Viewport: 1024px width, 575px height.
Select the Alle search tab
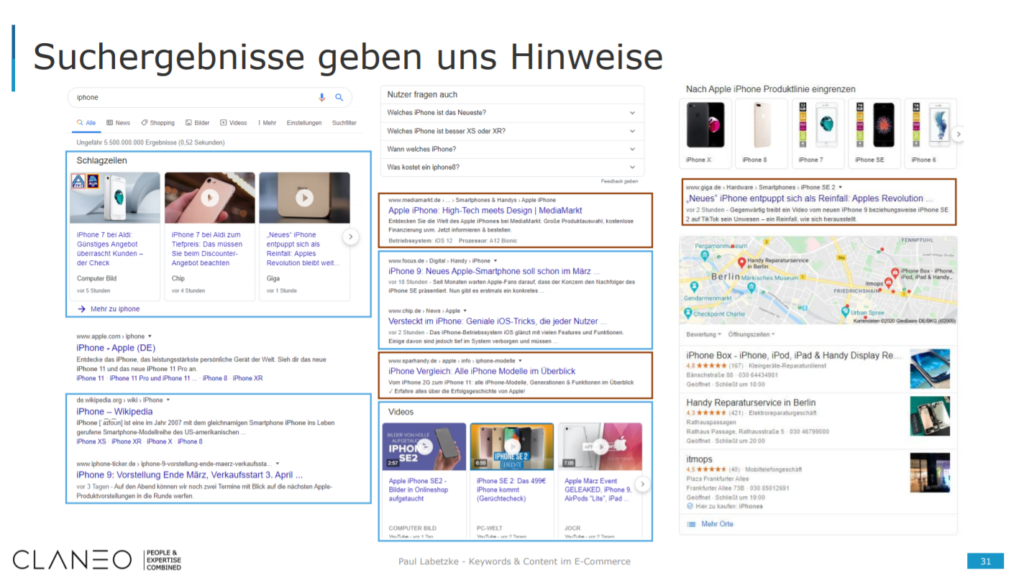(x=86, y=123)
